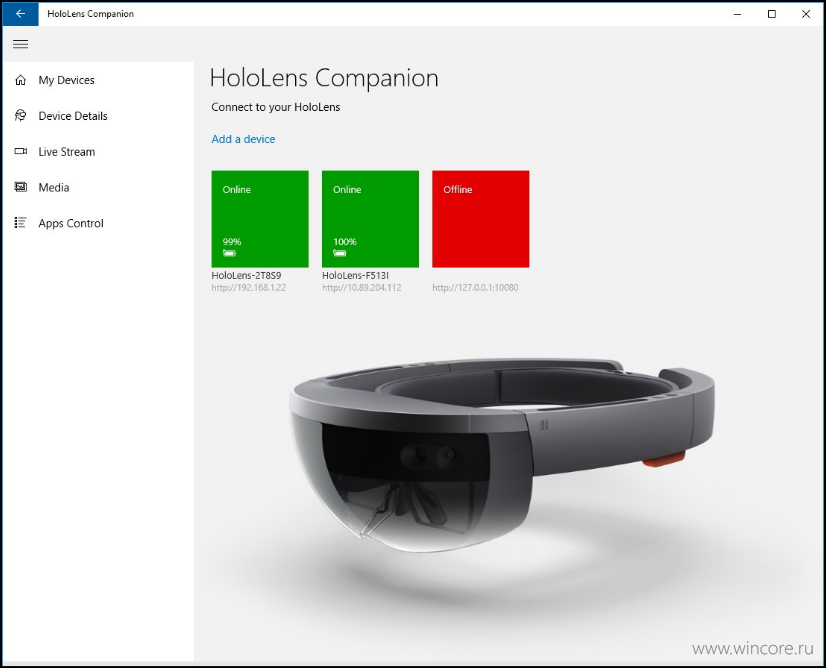The height and width of the screenshot is (668, 826).
Task: Click the HoloLens headset image
Action: [502, 456]
